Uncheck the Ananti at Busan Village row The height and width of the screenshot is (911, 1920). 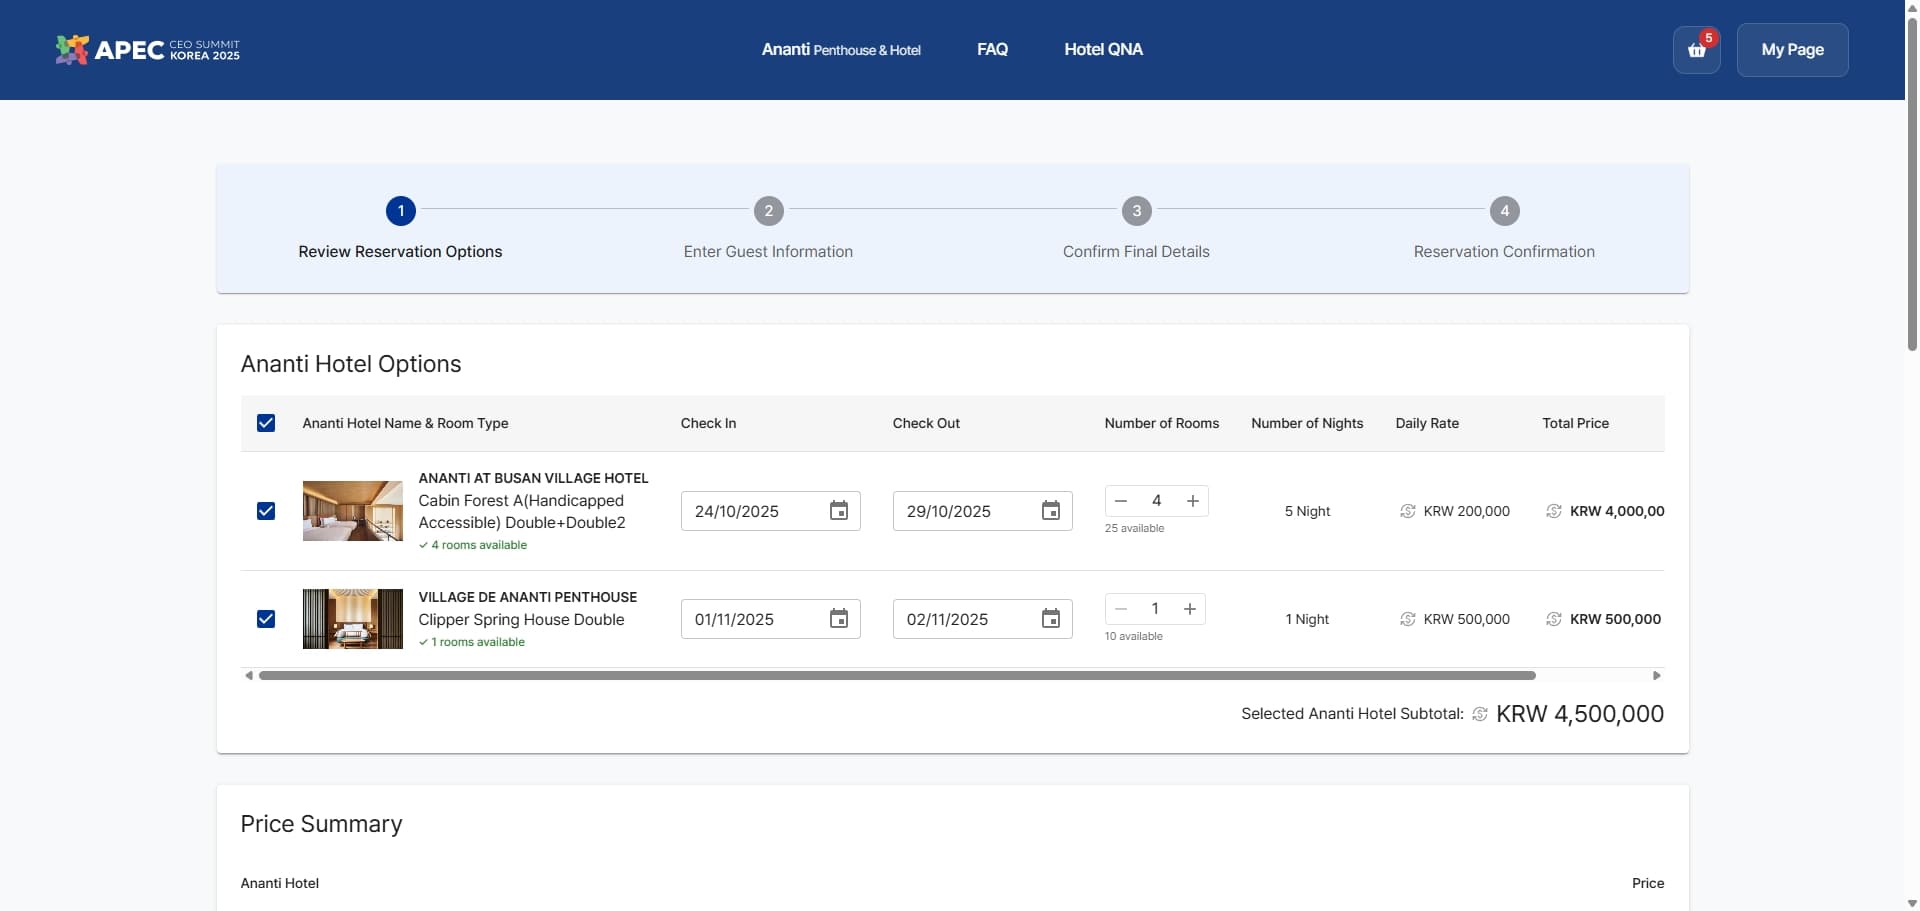266,511
